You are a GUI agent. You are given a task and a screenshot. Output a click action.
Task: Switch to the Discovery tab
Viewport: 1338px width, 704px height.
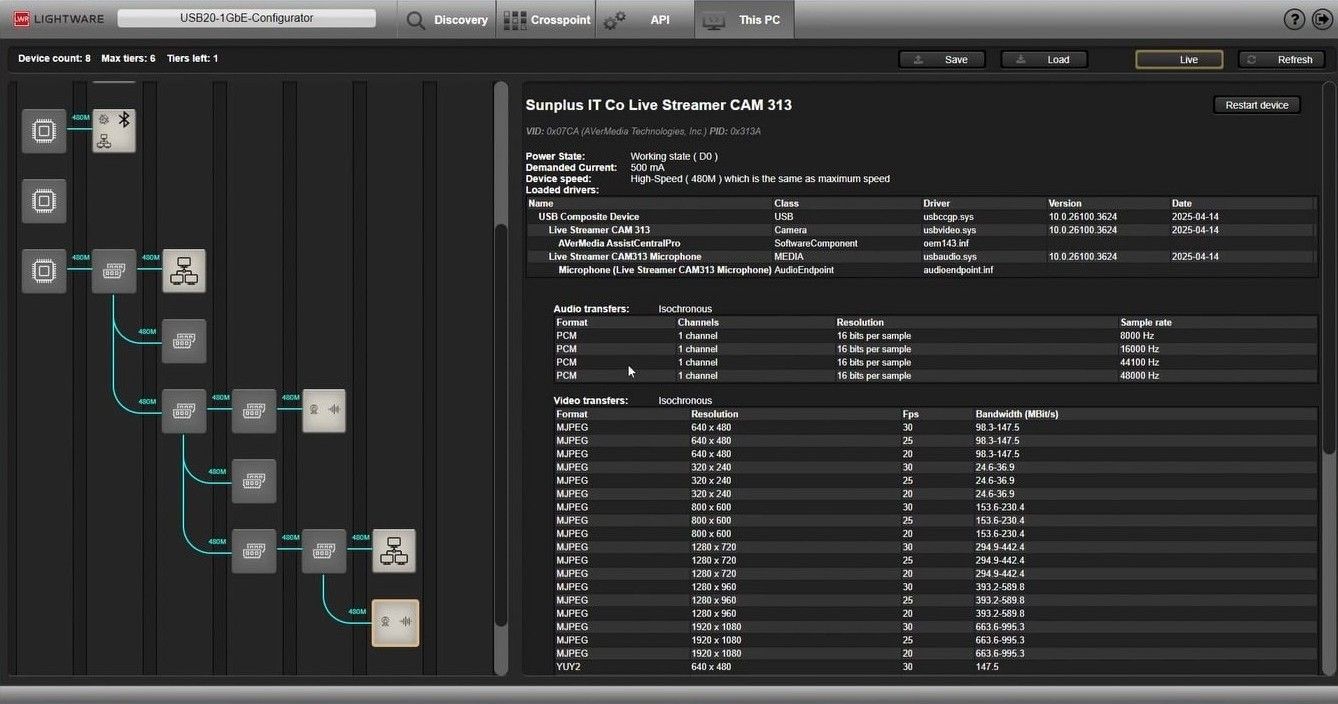coord(448,20)
